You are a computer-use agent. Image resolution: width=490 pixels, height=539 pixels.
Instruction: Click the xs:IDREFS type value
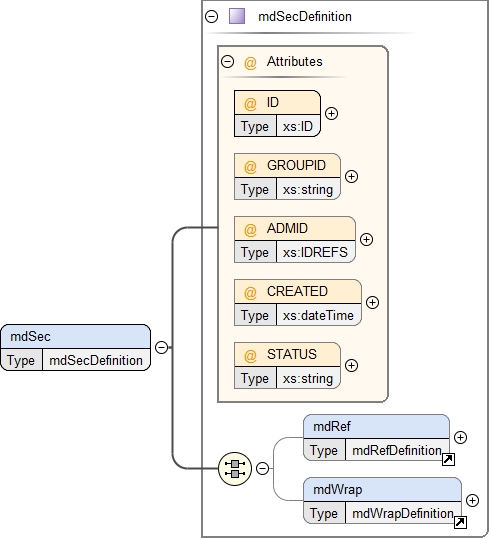point(315,252)
